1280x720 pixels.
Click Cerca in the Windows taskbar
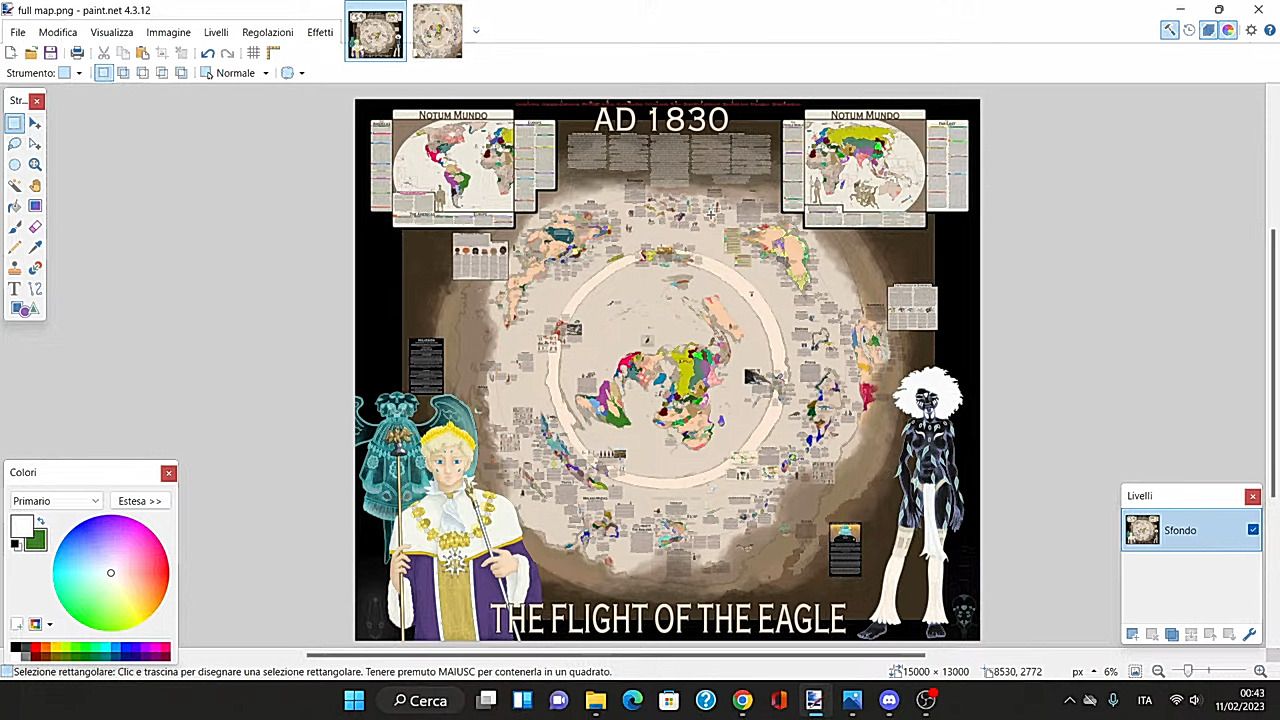click(420, 700)
